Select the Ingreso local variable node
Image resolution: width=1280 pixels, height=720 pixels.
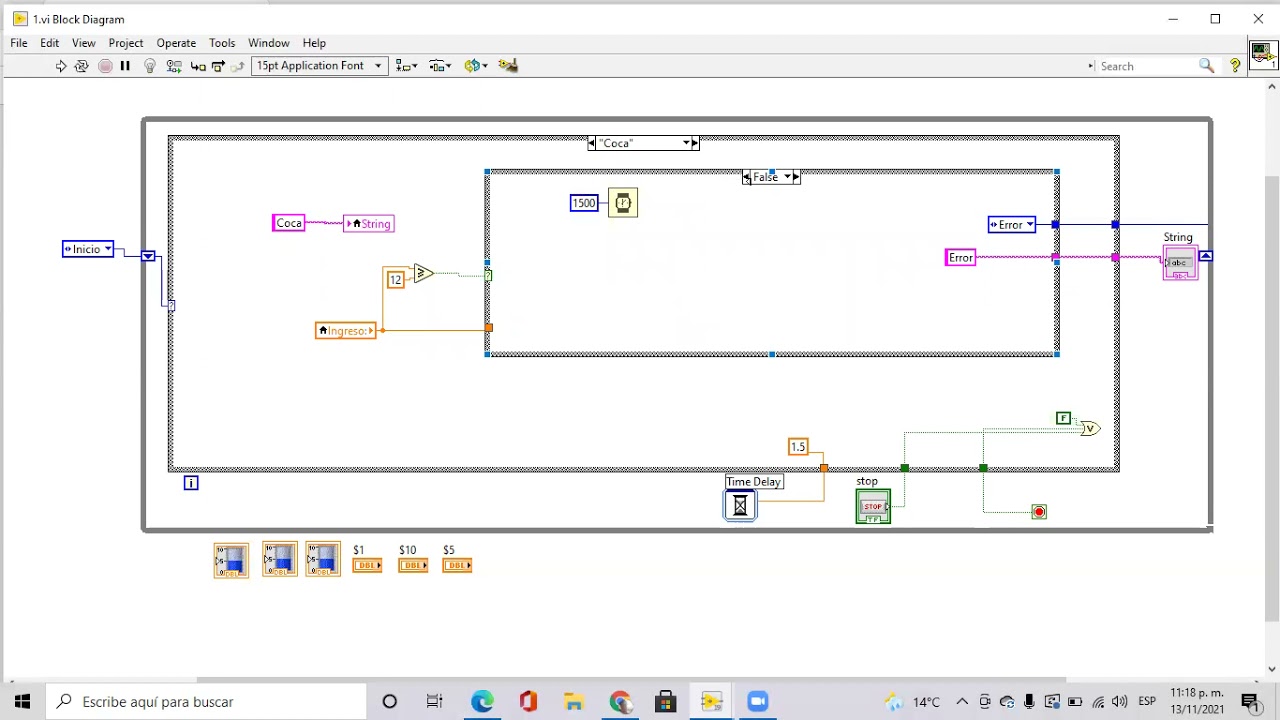pyautogui.click(x=346, y=331)
